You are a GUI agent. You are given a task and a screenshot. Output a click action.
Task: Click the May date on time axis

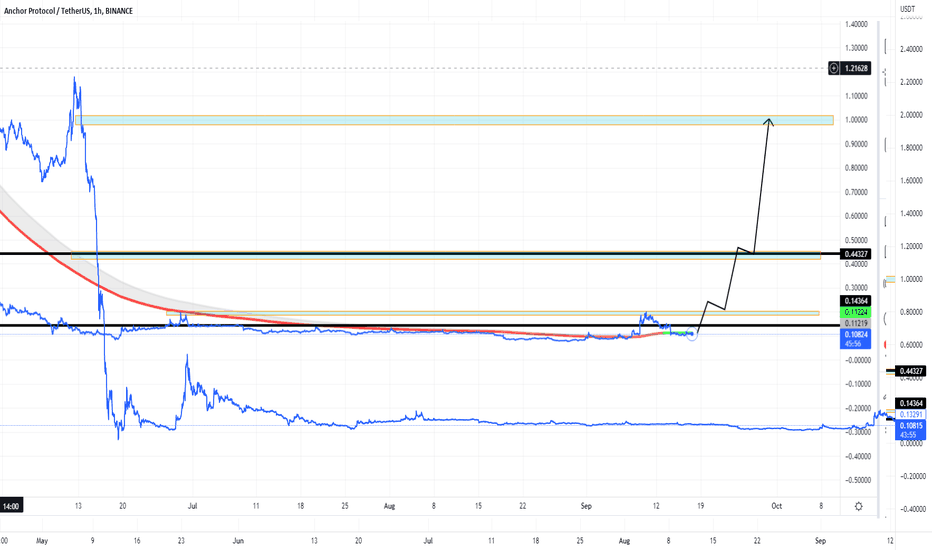(x=42, y=541)
